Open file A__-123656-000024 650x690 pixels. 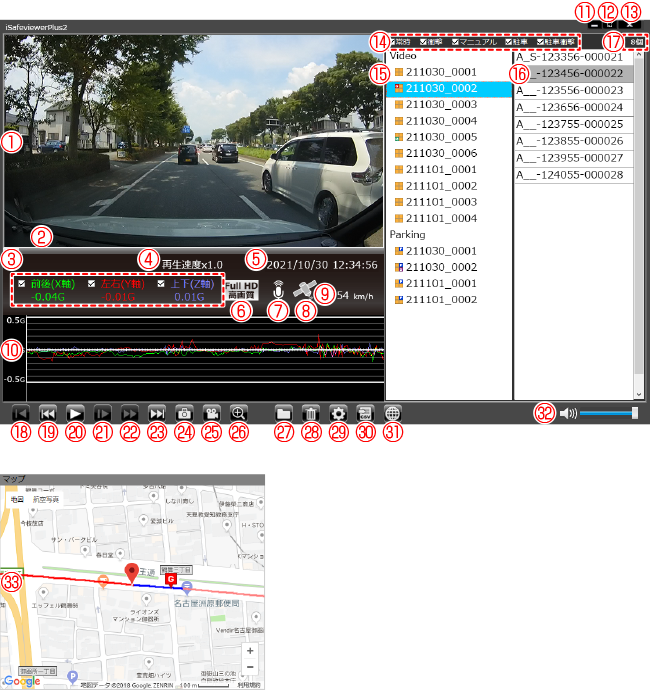coord(574,107)
